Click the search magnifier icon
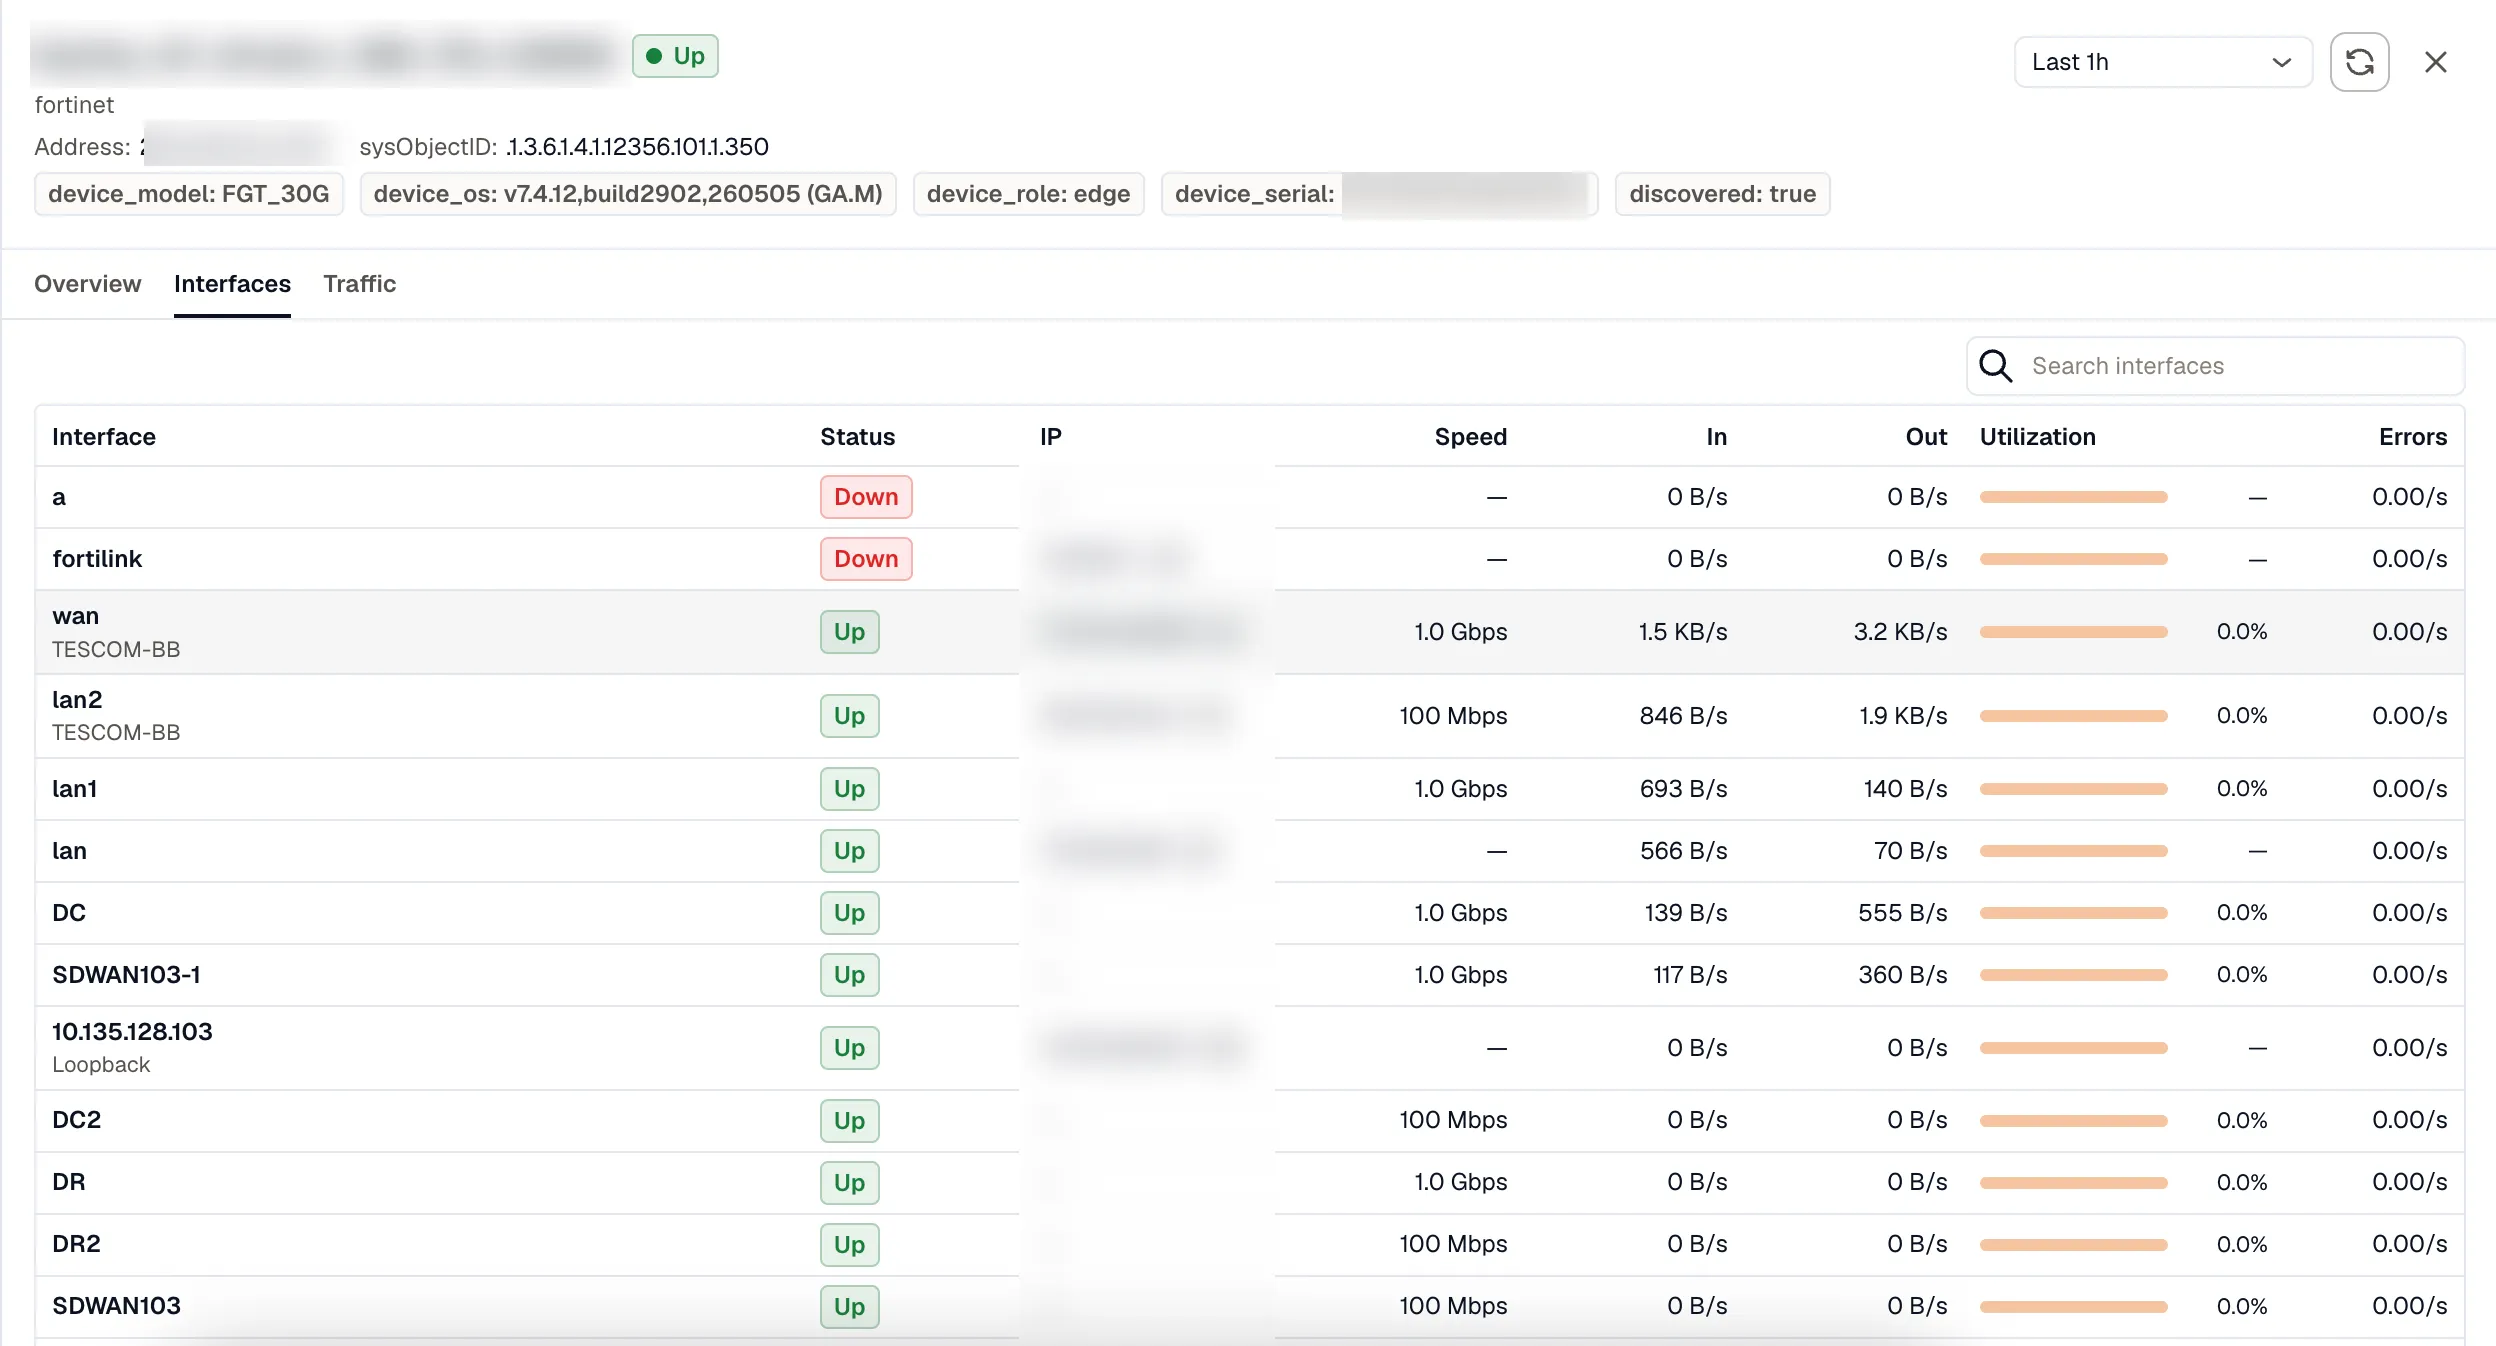 [x=1996, y=366]
